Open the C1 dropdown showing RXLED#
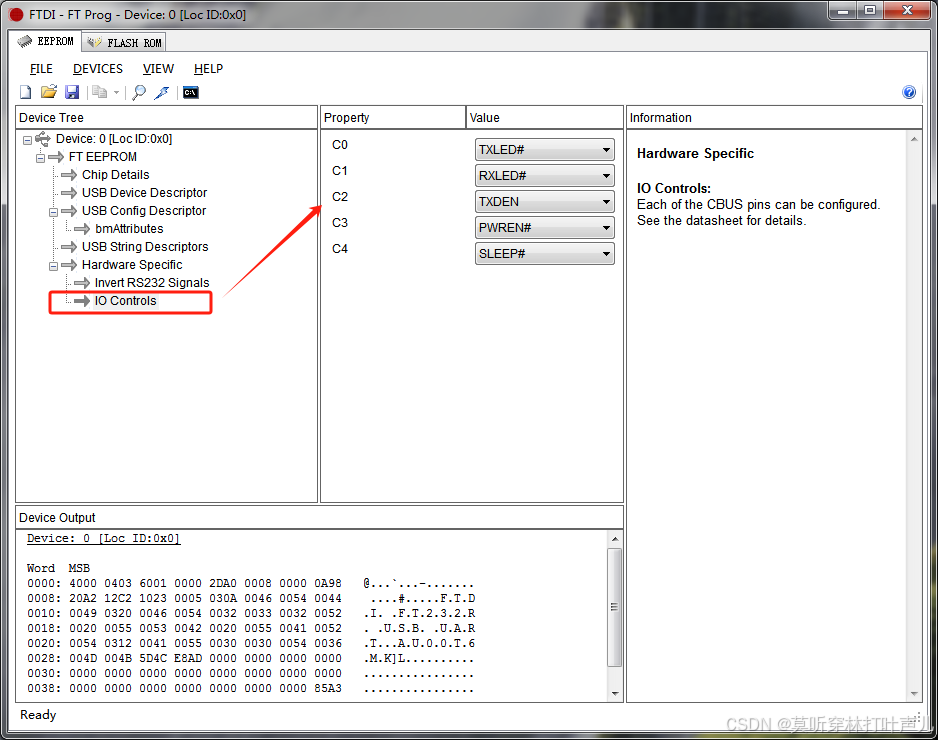938x740 pixels. tap(544, 176)
